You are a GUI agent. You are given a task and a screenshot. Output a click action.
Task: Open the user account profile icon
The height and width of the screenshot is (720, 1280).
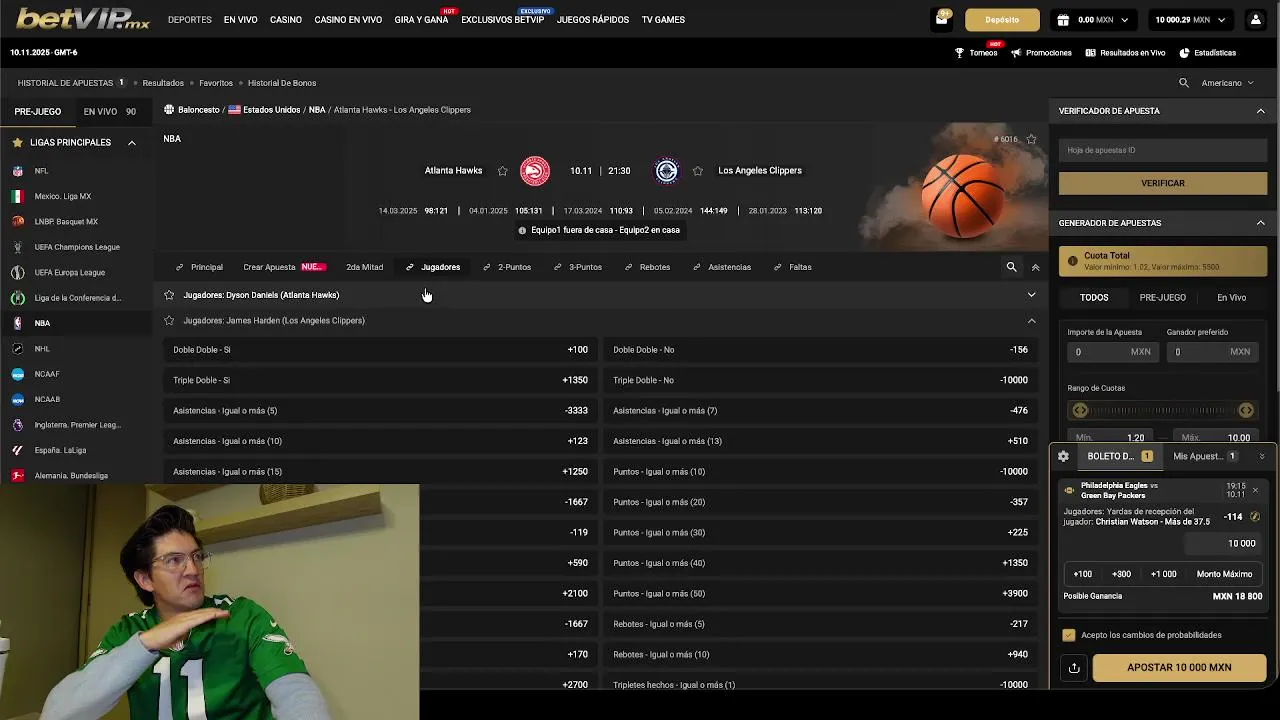click(1255, 19)
